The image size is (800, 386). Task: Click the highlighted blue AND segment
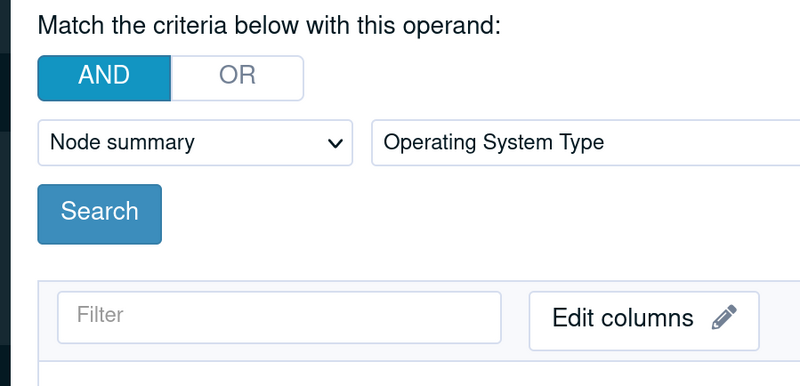point(104,78)
